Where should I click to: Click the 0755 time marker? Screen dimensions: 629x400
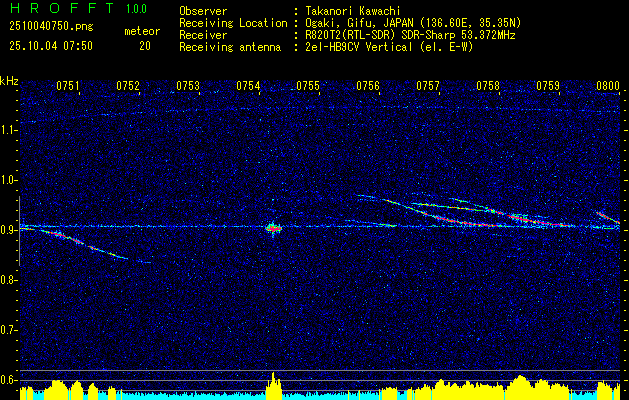[x=308, y=86]
